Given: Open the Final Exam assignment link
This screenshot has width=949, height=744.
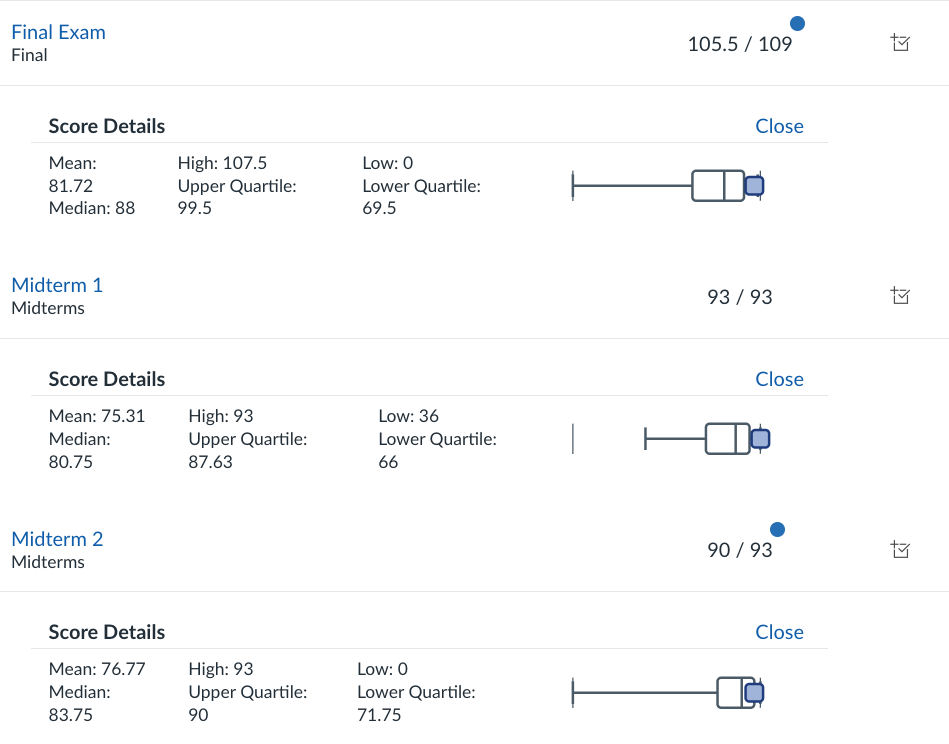Looking at the screenshot, I should (58, 32).
